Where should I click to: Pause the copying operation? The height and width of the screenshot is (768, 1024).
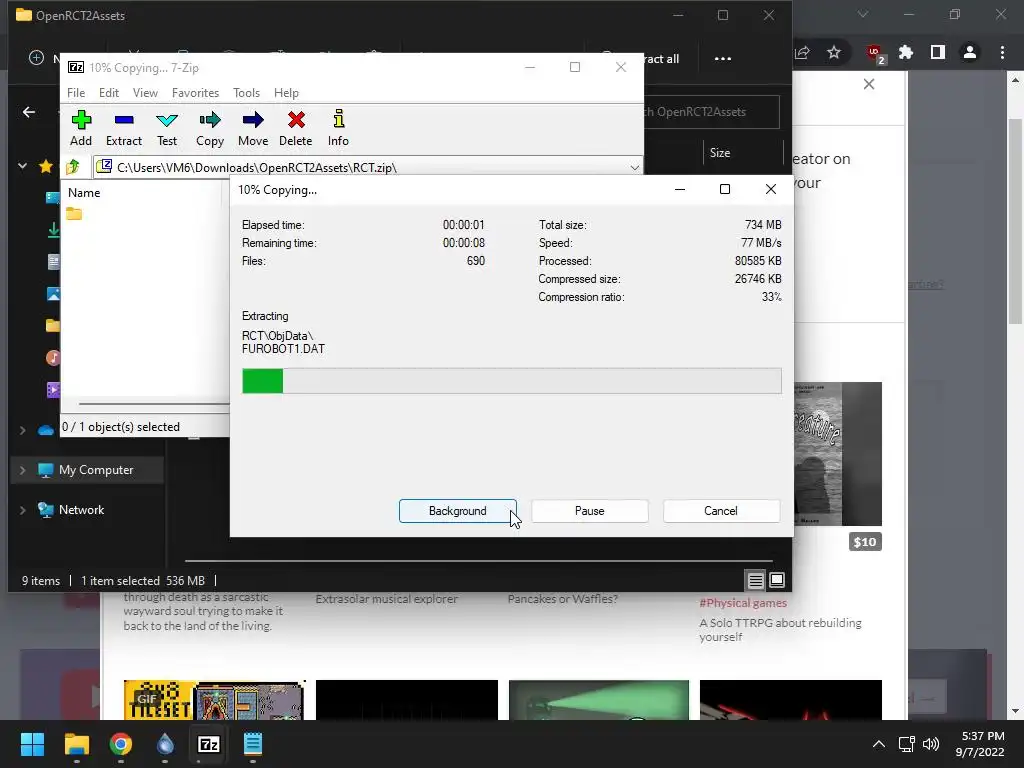589,511
